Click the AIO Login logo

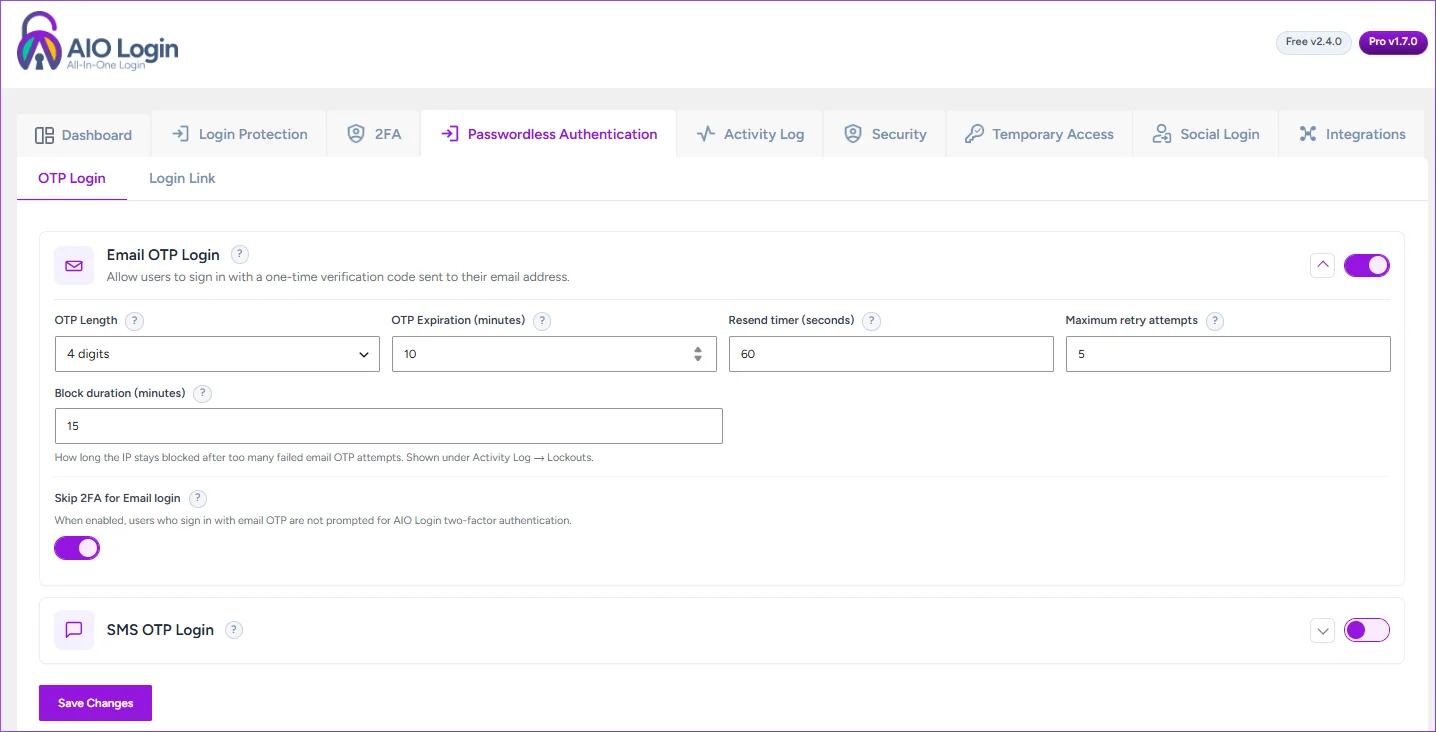pos(98,42)
